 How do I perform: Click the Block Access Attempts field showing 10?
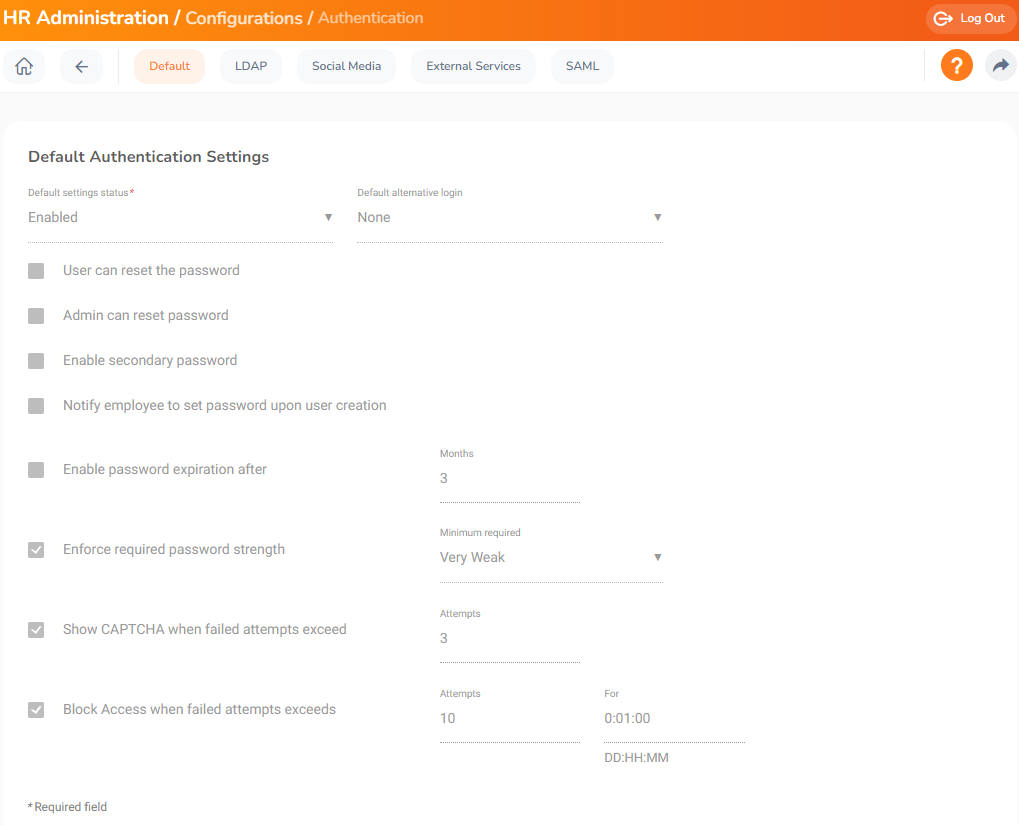tap(510, 719)
